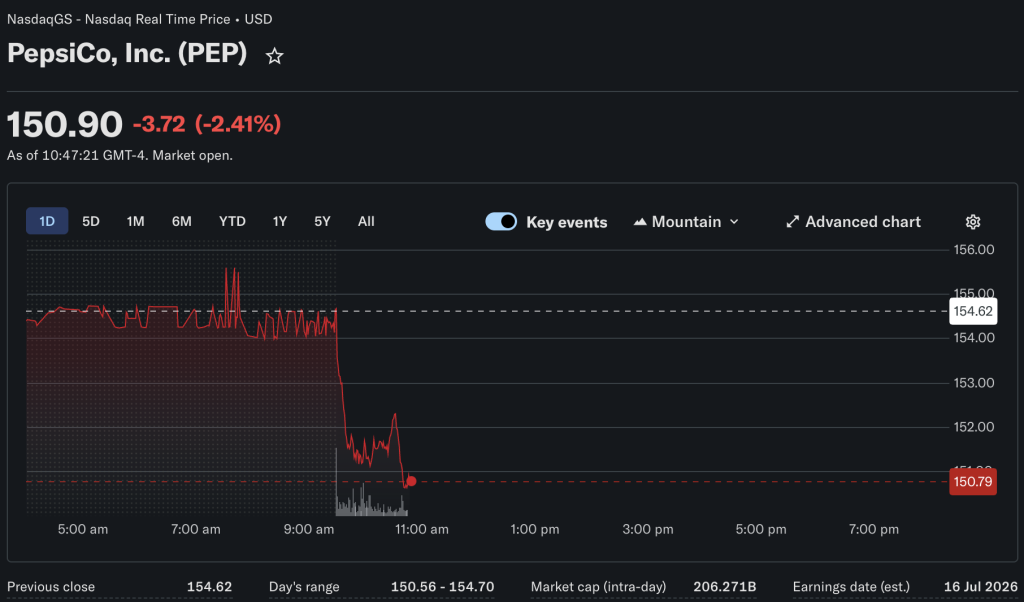Switch to the 1M time range

[135, 221]
